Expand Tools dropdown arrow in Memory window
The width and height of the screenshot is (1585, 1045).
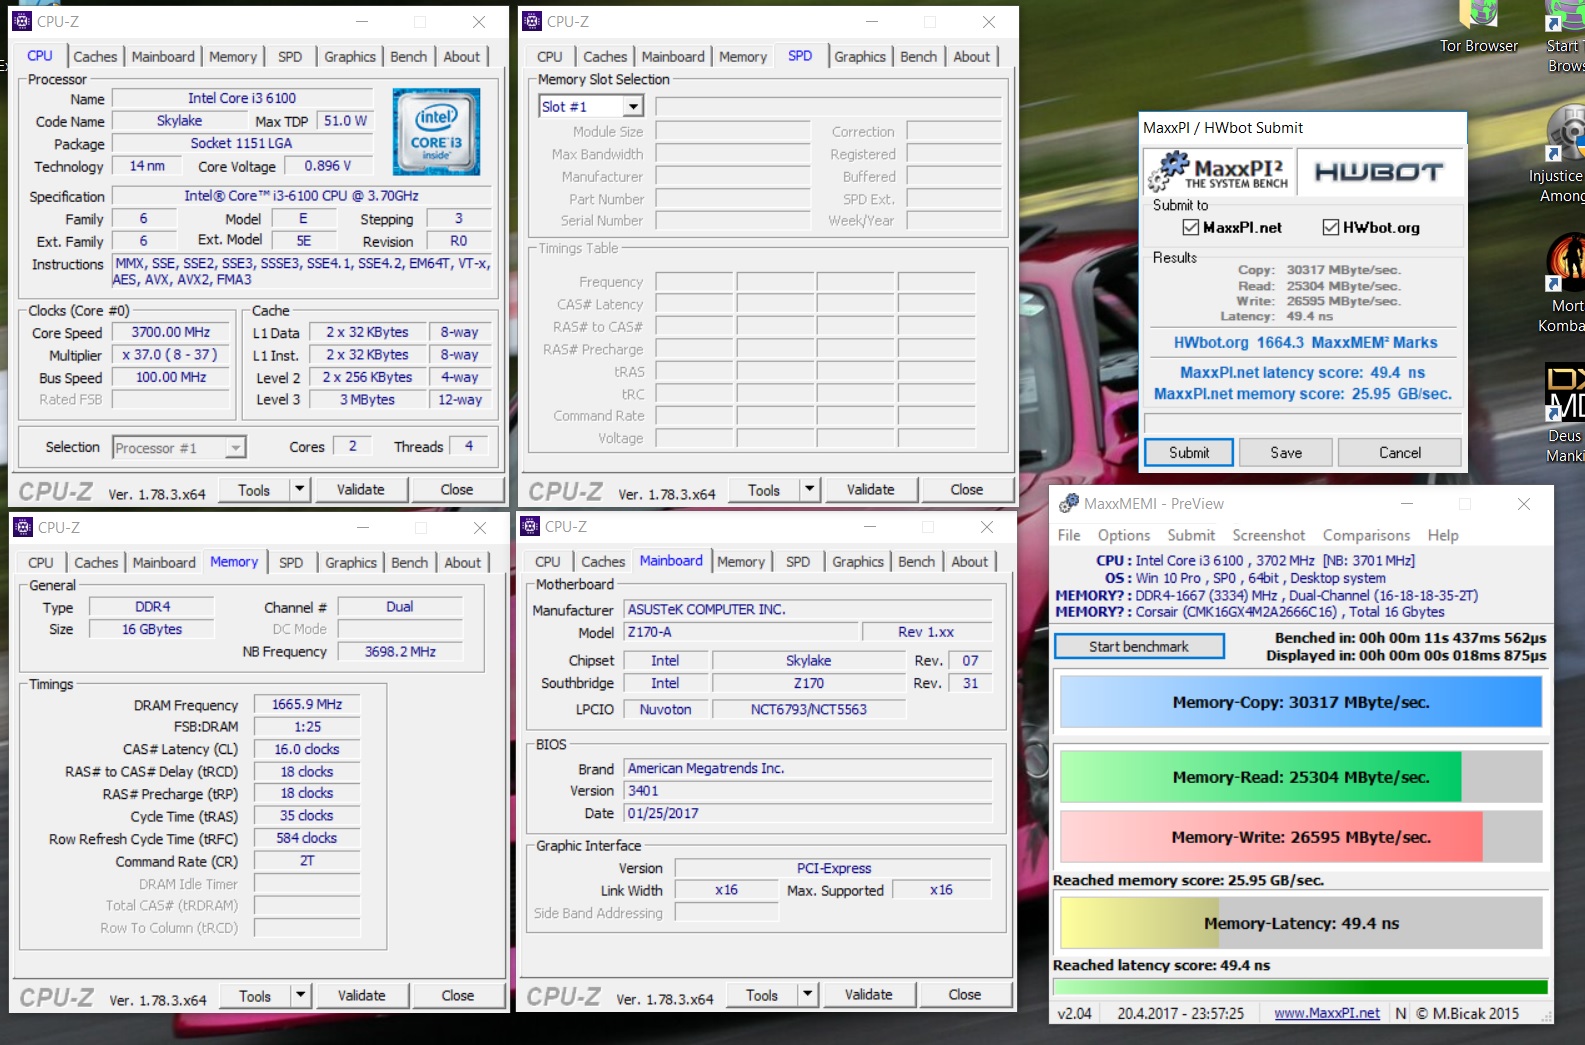click(x=300, y=995)
